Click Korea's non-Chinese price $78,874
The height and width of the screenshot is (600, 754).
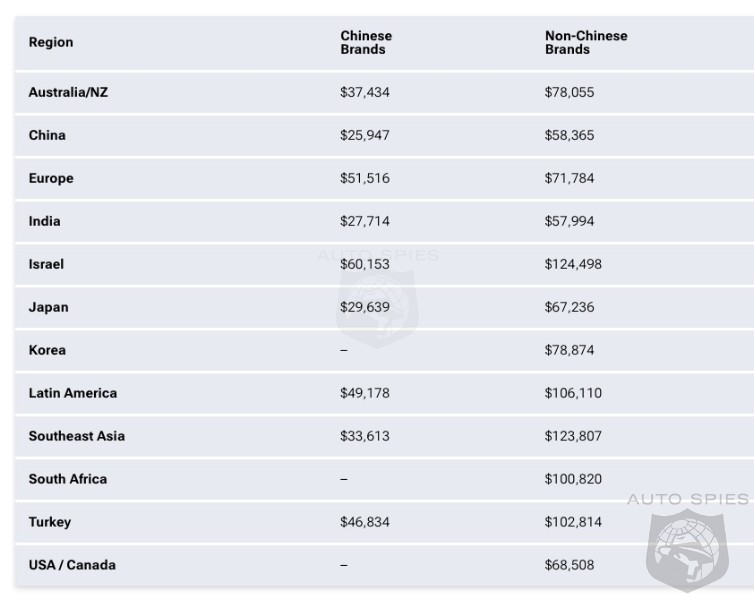tap(569, 350)
